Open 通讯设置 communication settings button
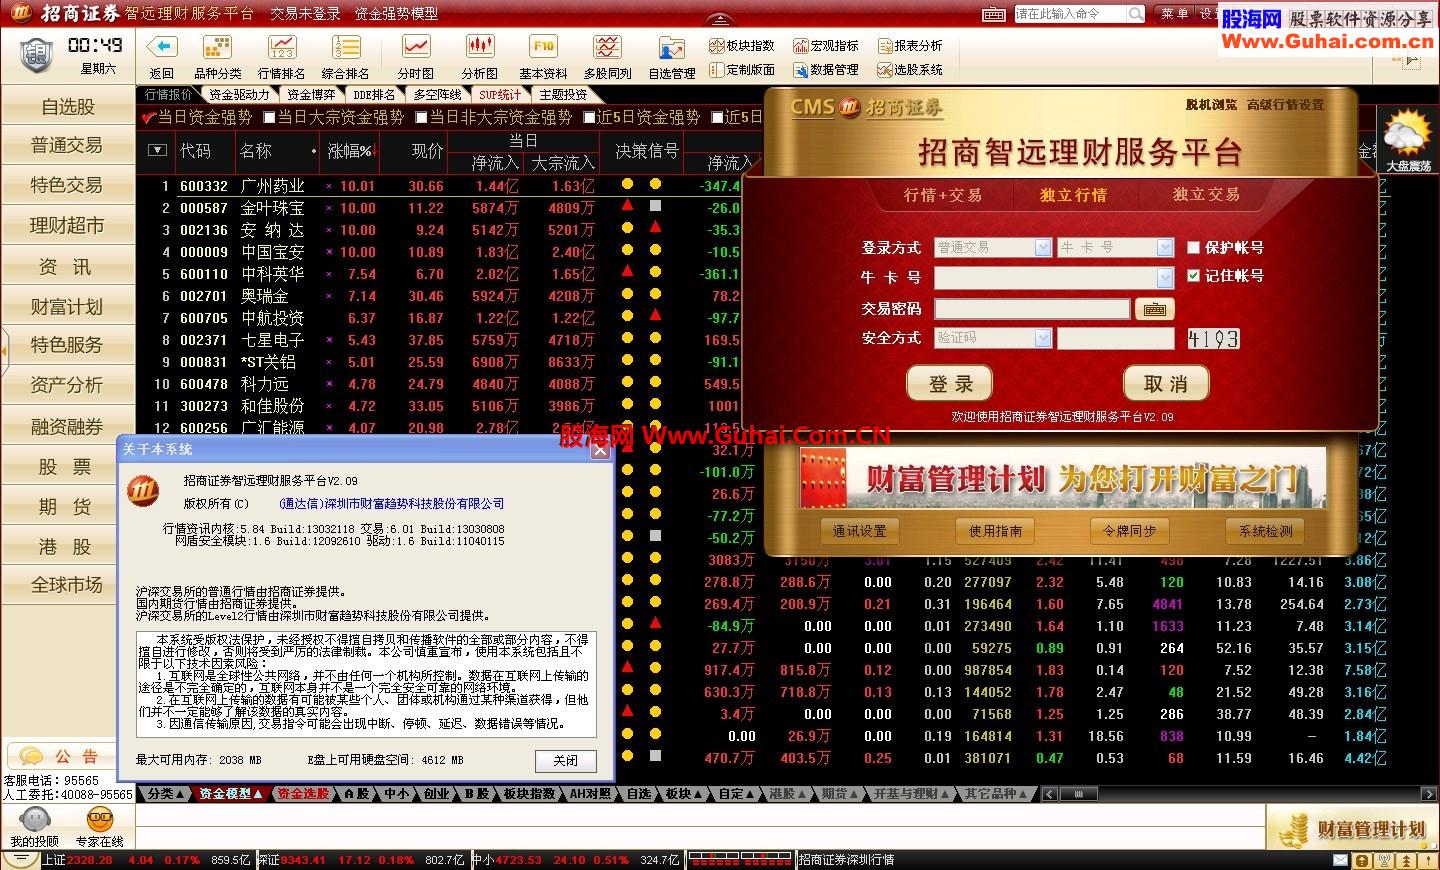This screenshot has width=1440, height=870. point(860,531)
